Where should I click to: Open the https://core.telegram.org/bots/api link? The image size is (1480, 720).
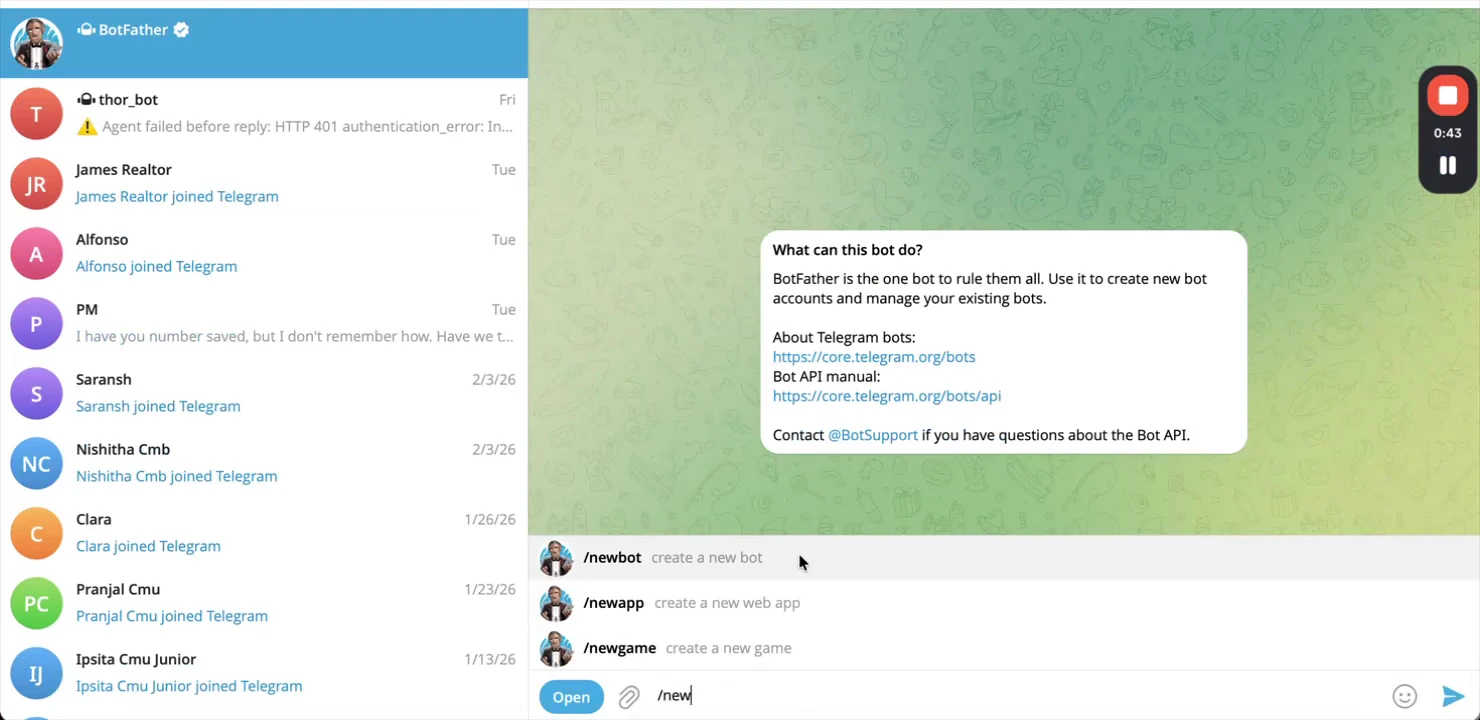click(x=887, y=396)
